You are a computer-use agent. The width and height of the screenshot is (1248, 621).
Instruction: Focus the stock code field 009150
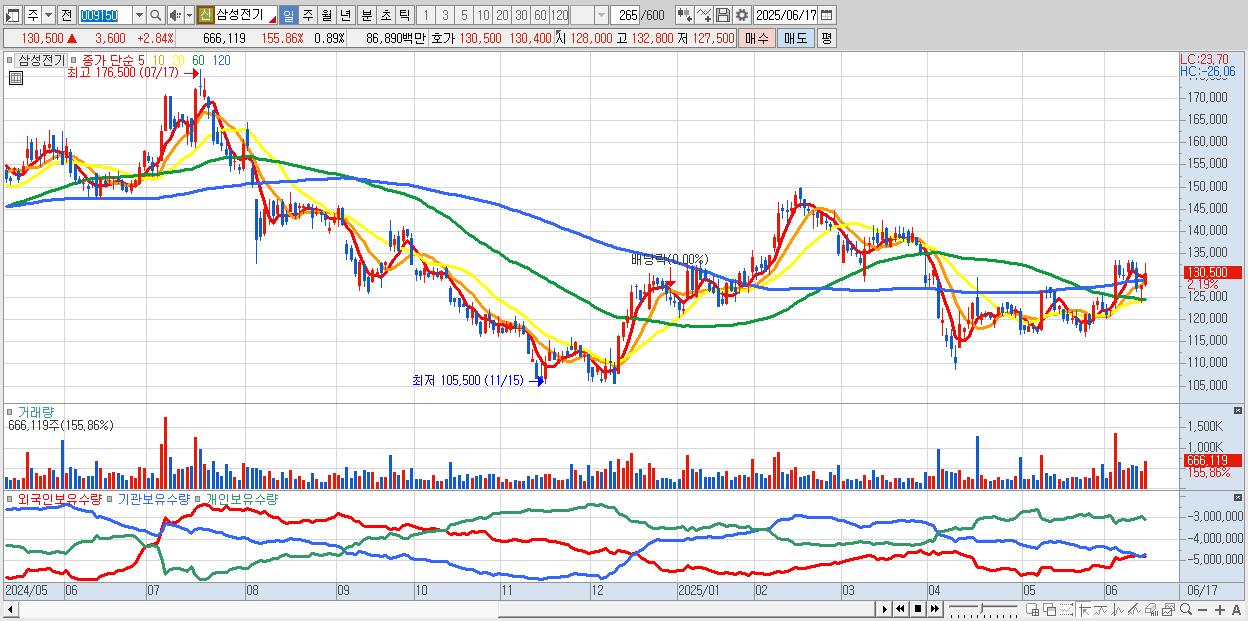[x=105, y=15]
